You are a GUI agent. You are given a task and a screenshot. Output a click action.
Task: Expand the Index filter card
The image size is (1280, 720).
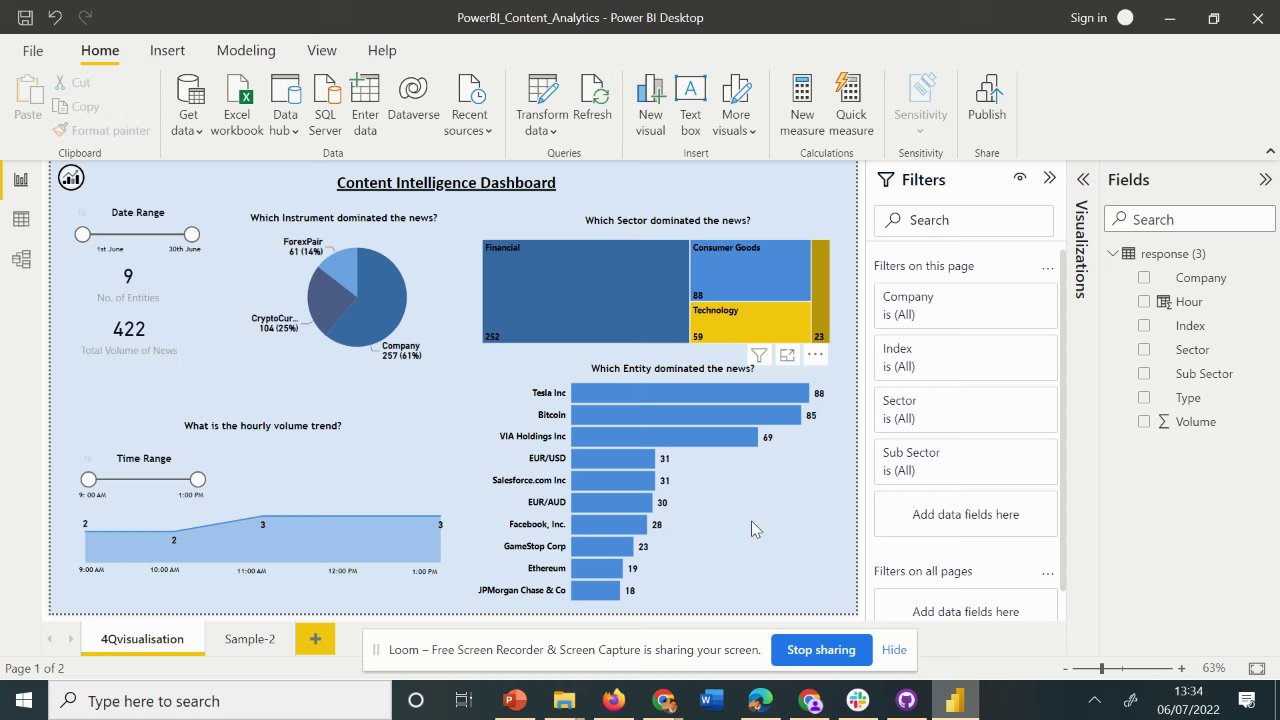tap(965, 358)
